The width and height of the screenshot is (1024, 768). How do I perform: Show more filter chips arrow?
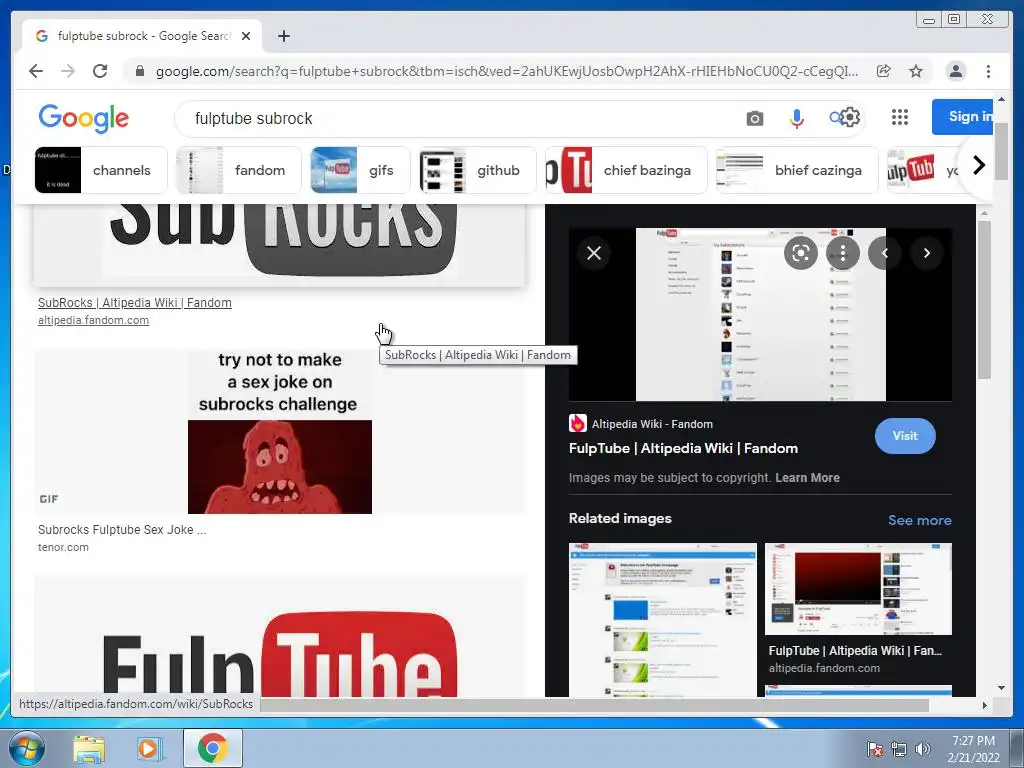click(x=978, y=165)
